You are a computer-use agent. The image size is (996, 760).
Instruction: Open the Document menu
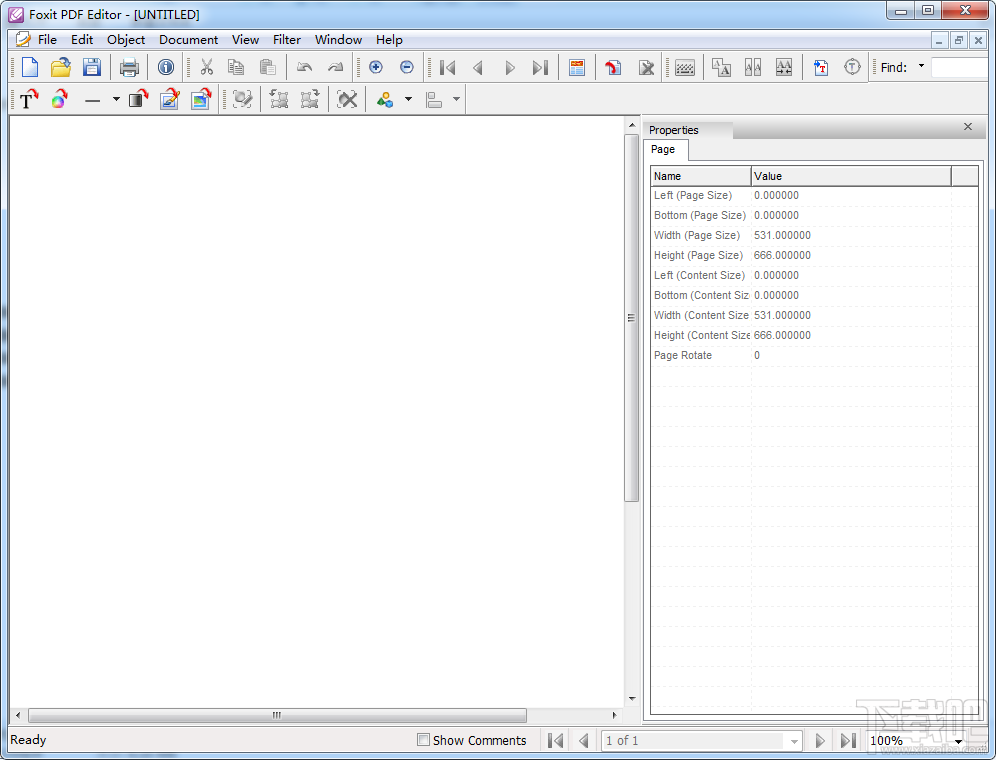coord(188,40)
